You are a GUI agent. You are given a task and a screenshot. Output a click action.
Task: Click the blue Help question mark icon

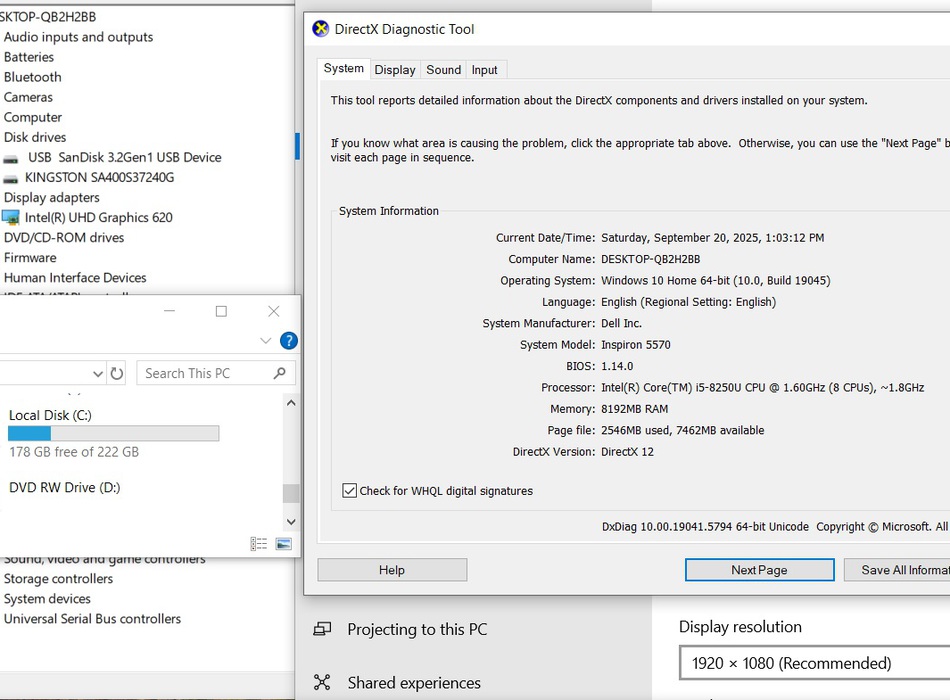(x=288, y=341)
